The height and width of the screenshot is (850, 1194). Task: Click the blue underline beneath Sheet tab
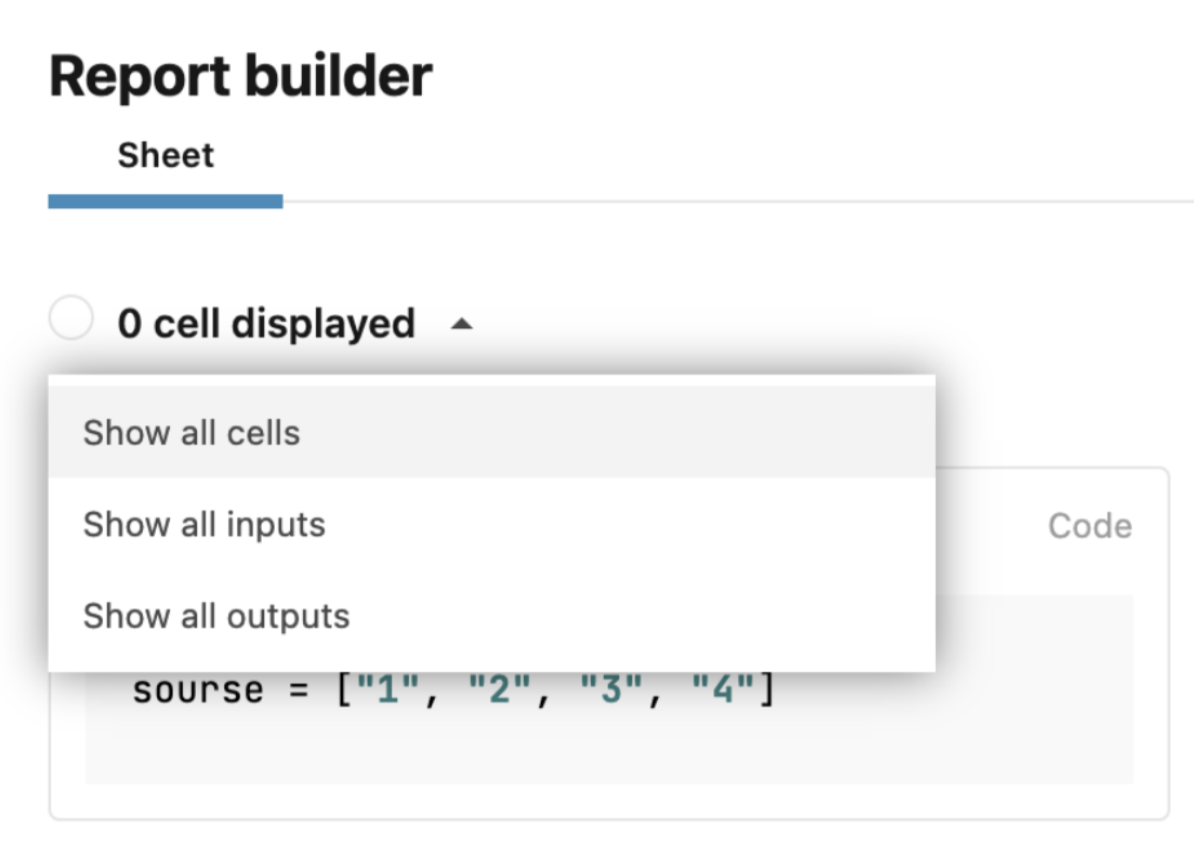click(165, 201)
